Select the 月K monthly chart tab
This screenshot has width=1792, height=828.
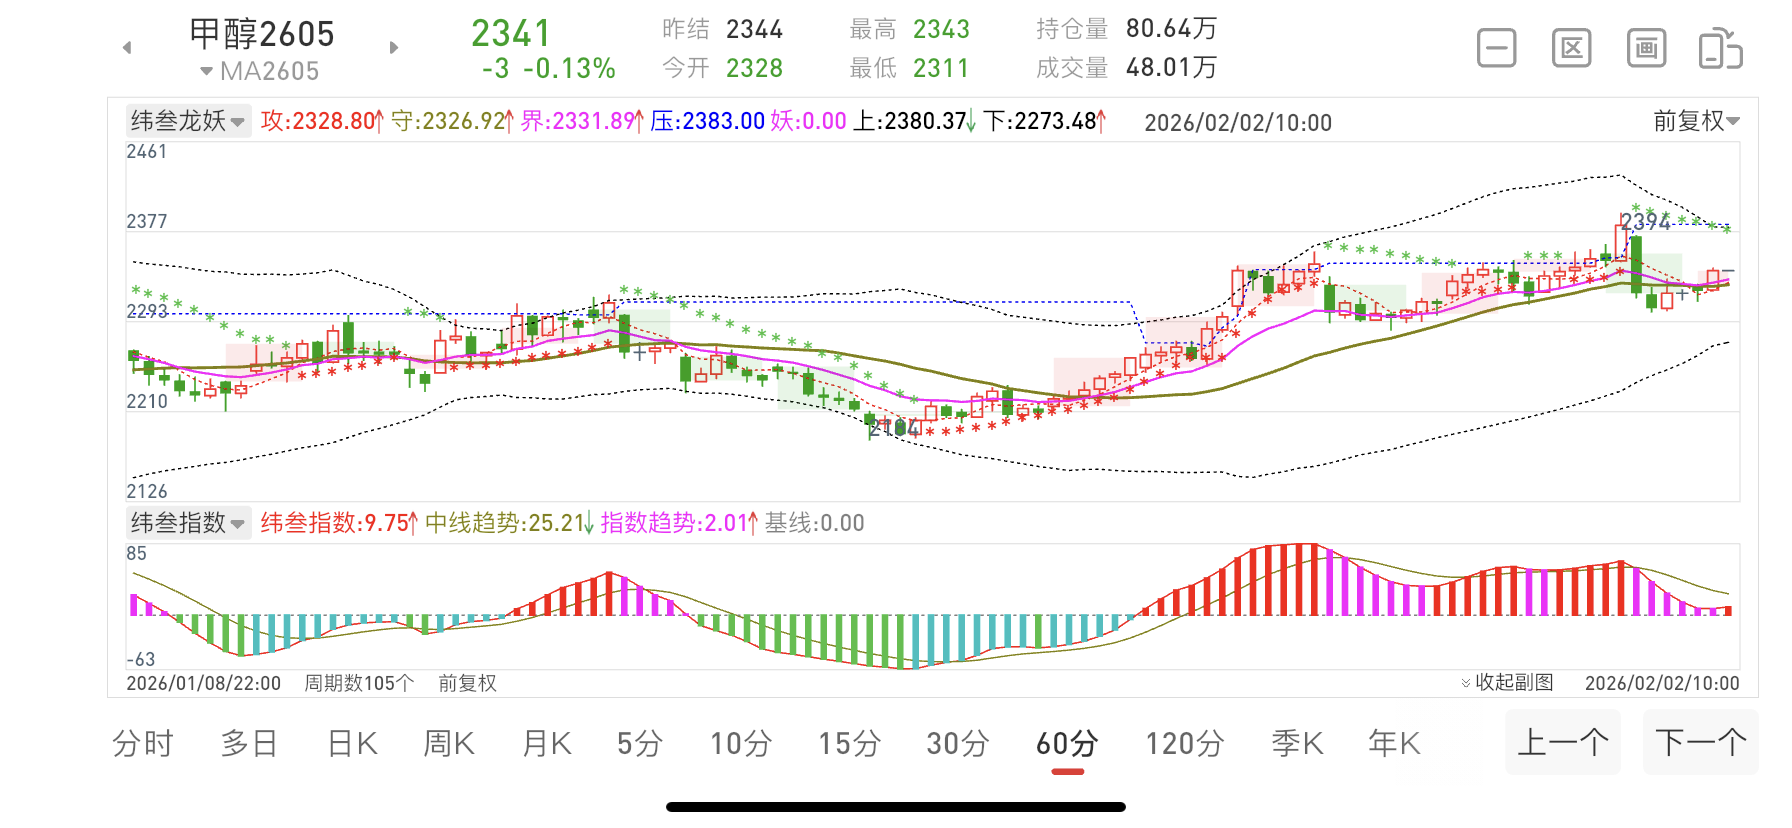547,744
